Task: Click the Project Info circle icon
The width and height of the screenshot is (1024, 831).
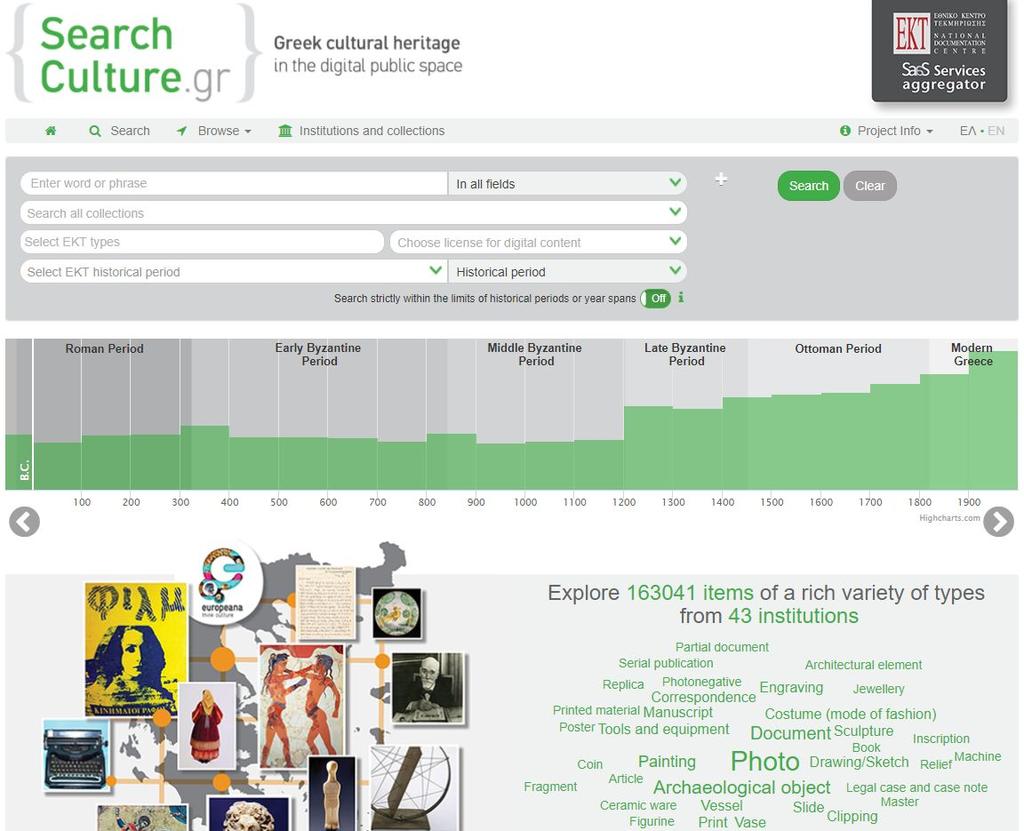Action: pos(845,131)
